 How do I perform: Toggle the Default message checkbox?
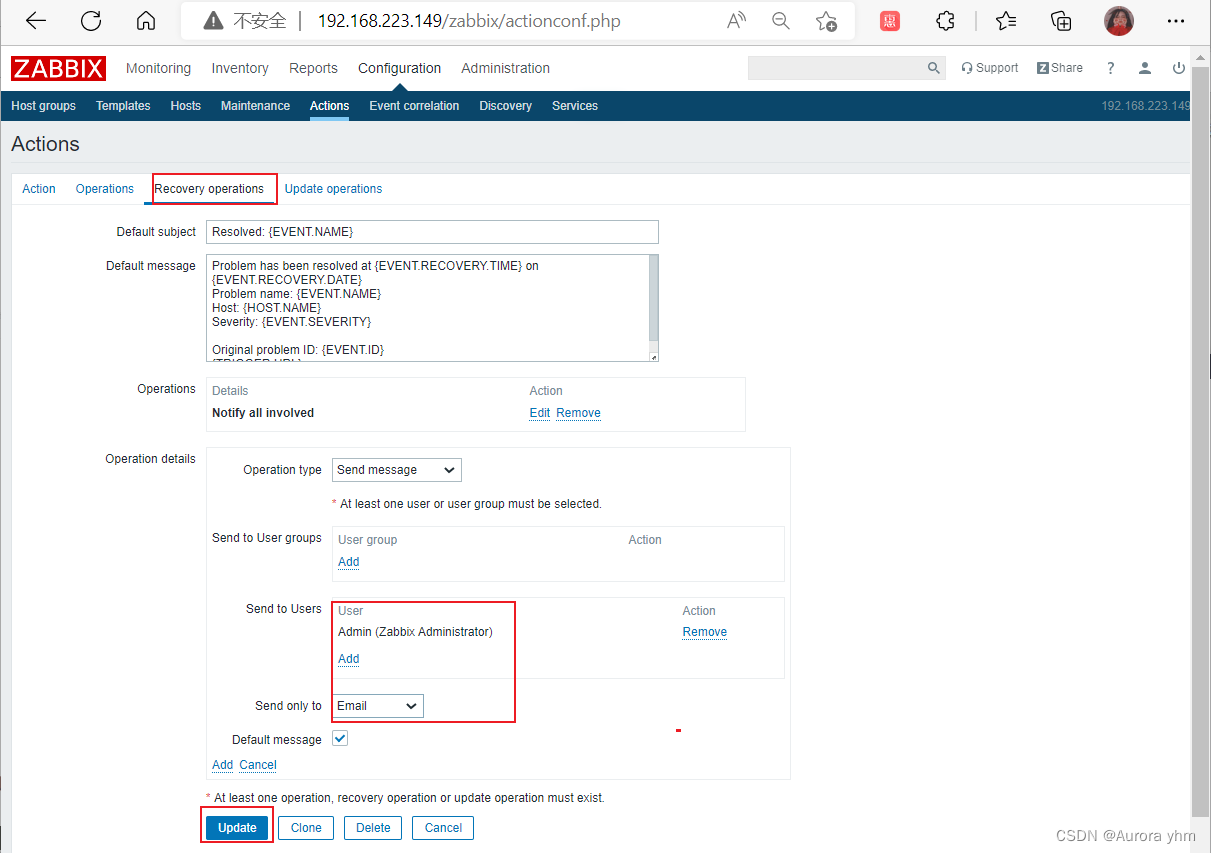tap(340, 739)
